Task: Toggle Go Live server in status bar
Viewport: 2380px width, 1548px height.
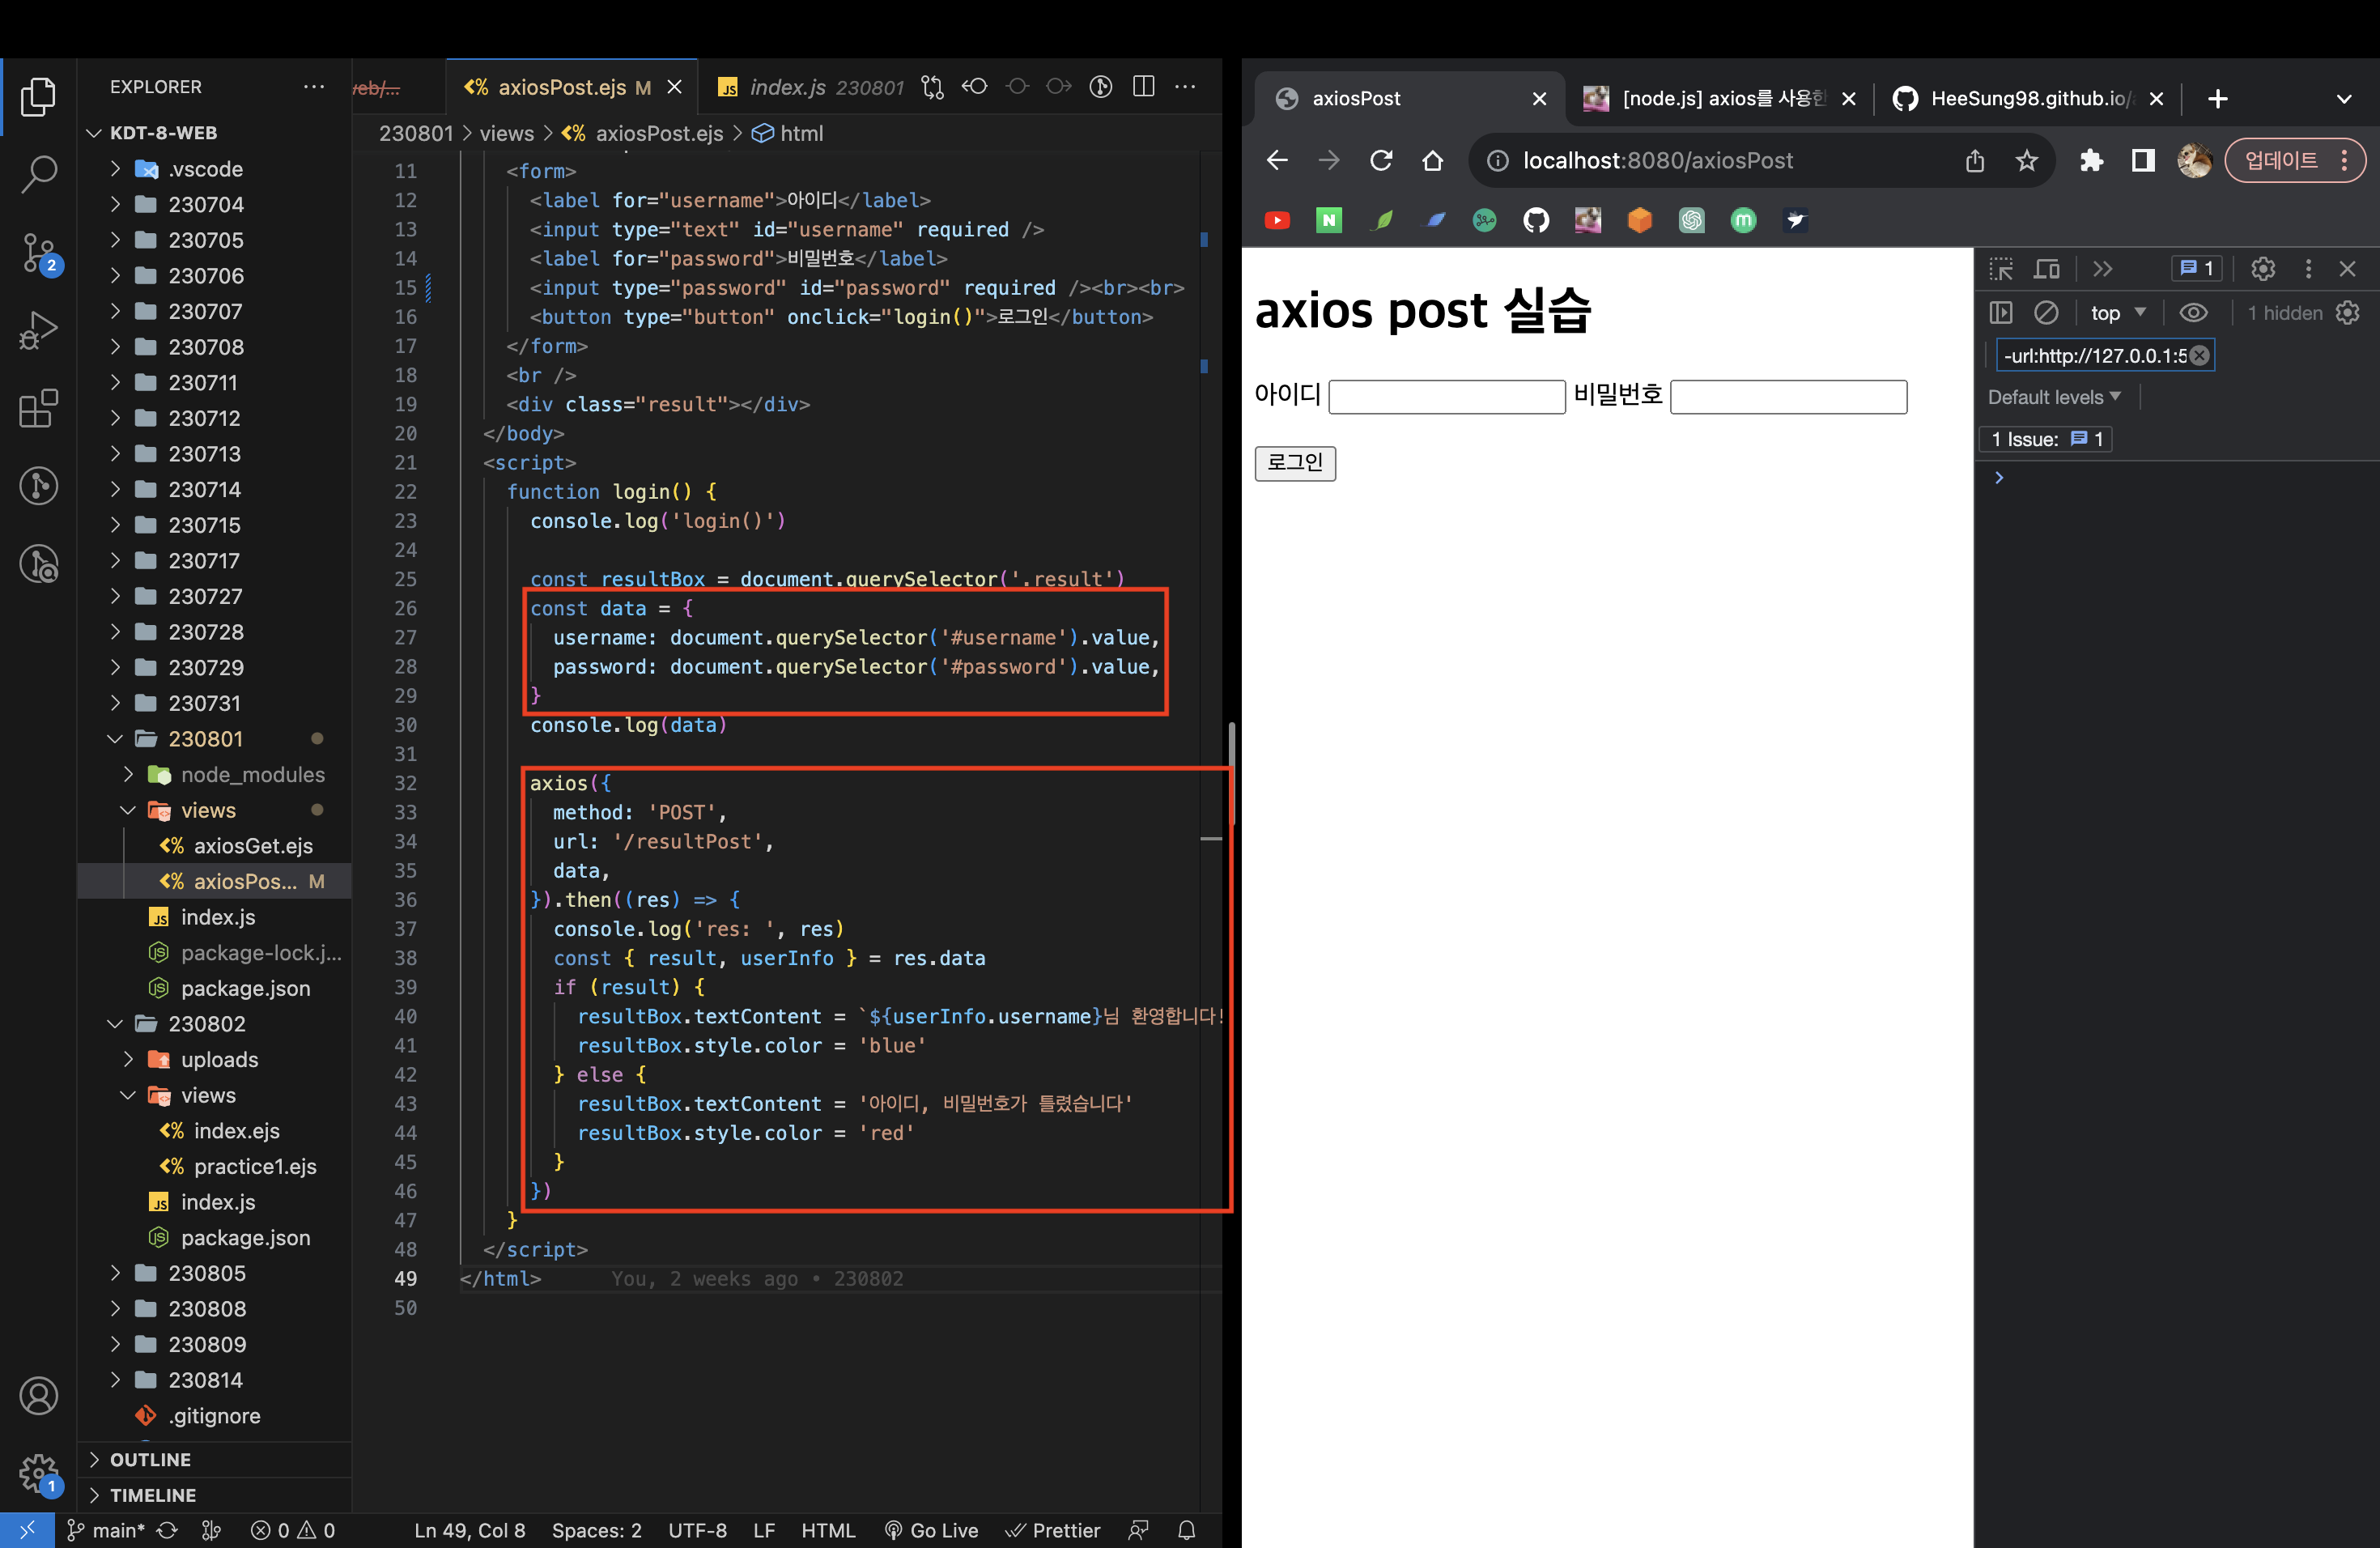Action: (932, 1530)
